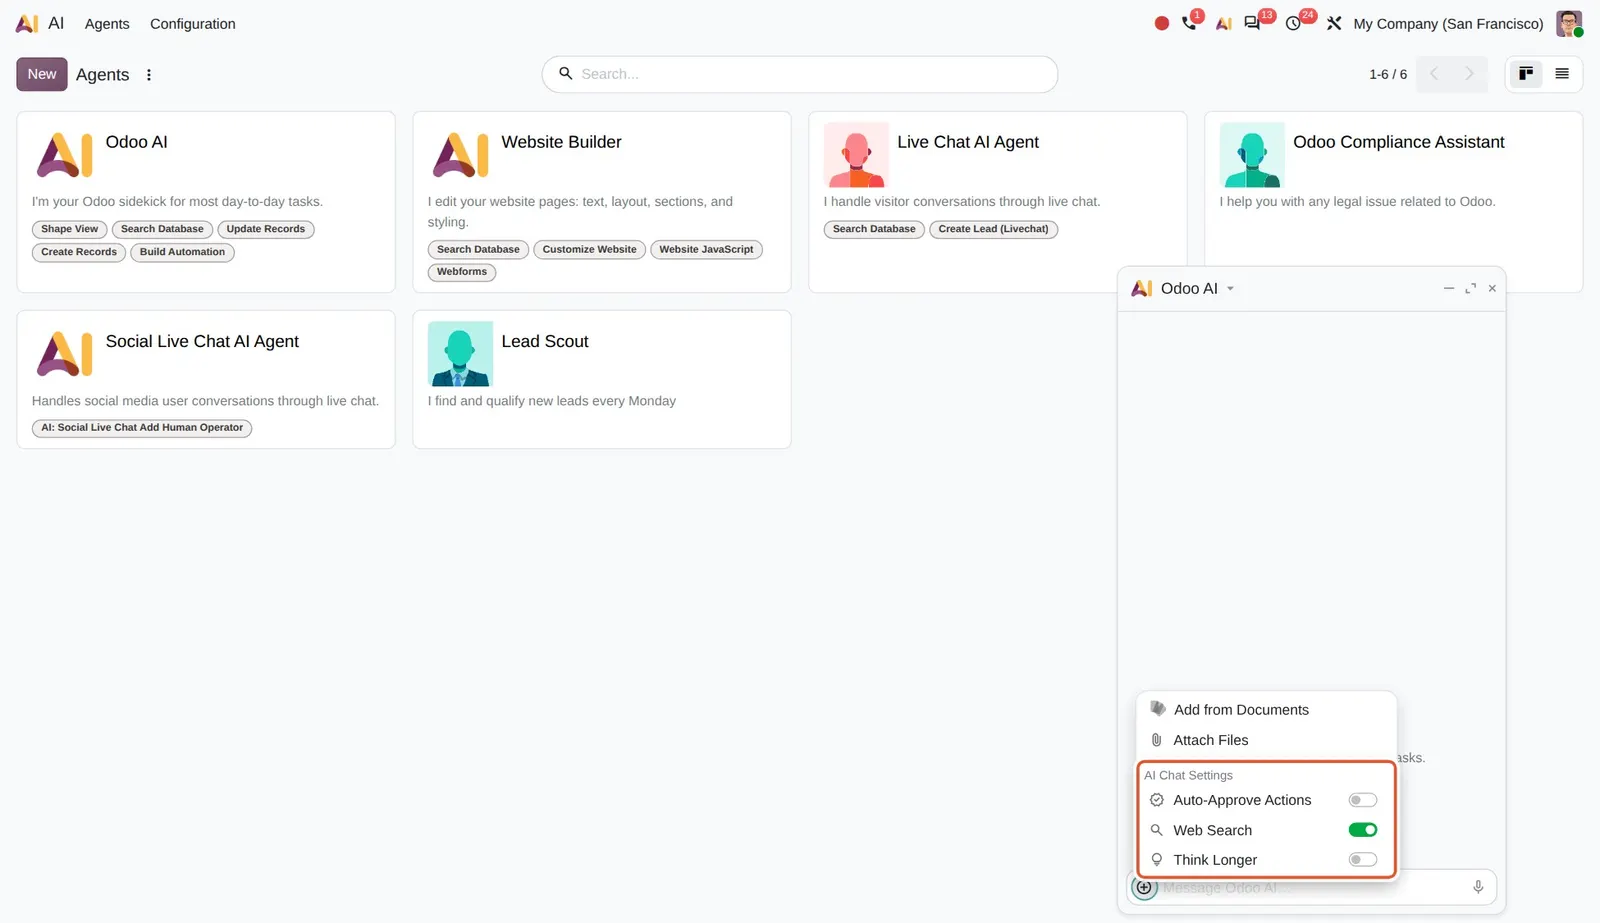Open the phone calls icon
The height and width of the screenshot is (923, 1600).
[x=1189, y=23]
